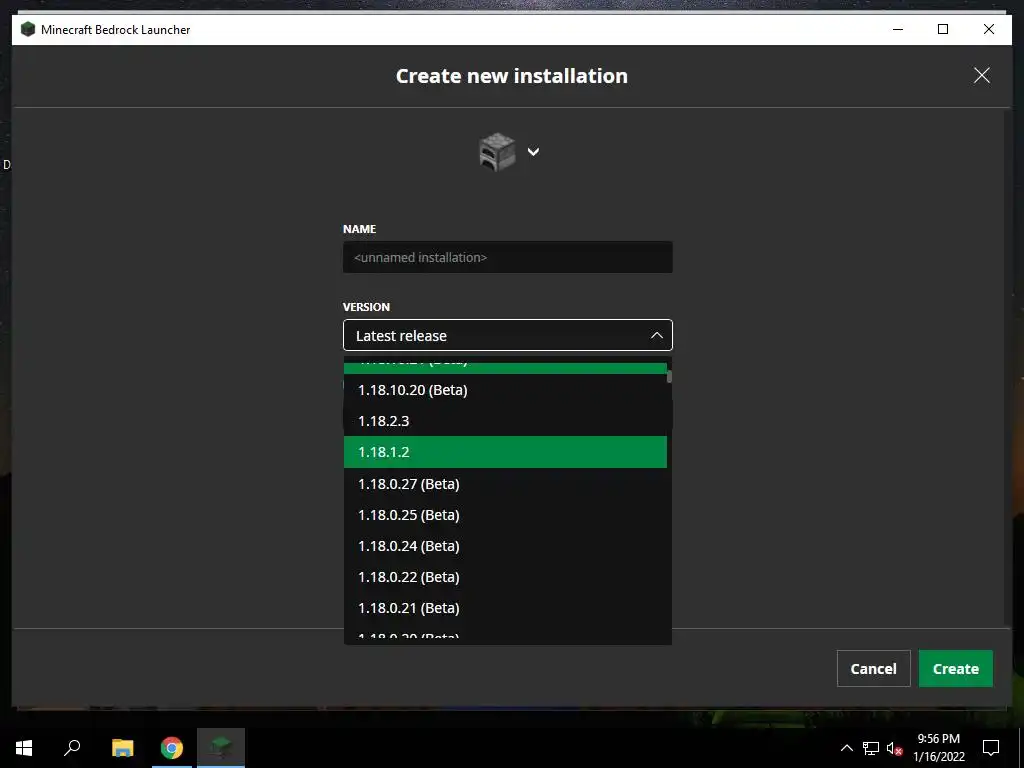
Task: Show hidden system tray icons
Action: tap(846, 748)
